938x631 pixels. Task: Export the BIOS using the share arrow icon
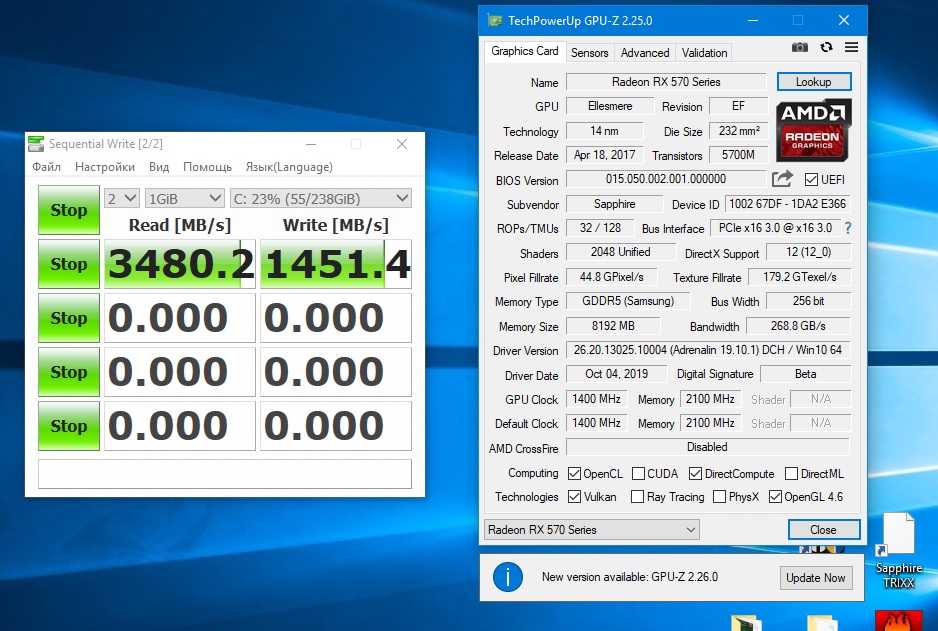(x=782, y=179)
